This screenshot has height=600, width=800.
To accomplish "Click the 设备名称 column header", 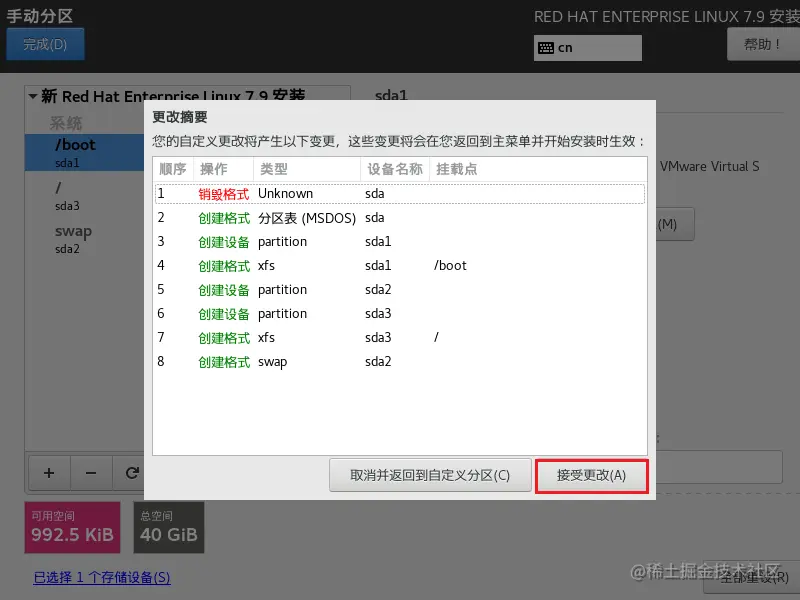I will coord(395,169).
